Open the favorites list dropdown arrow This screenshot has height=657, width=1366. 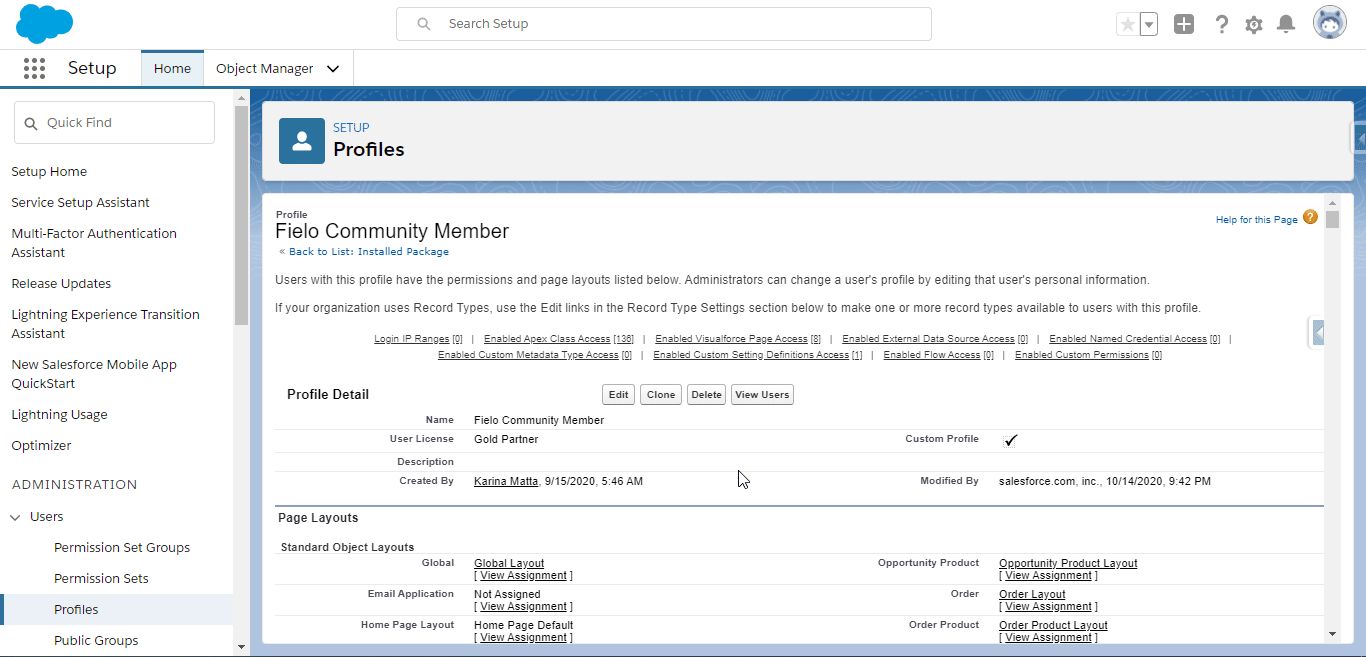tap(1149, 24)
